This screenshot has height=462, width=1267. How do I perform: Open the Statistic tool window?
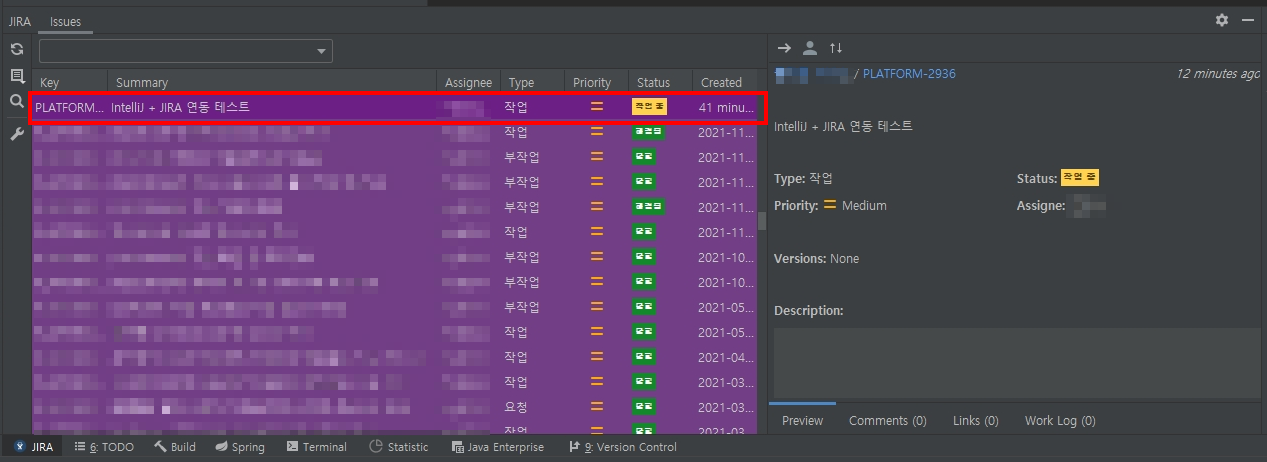(399, 447)
